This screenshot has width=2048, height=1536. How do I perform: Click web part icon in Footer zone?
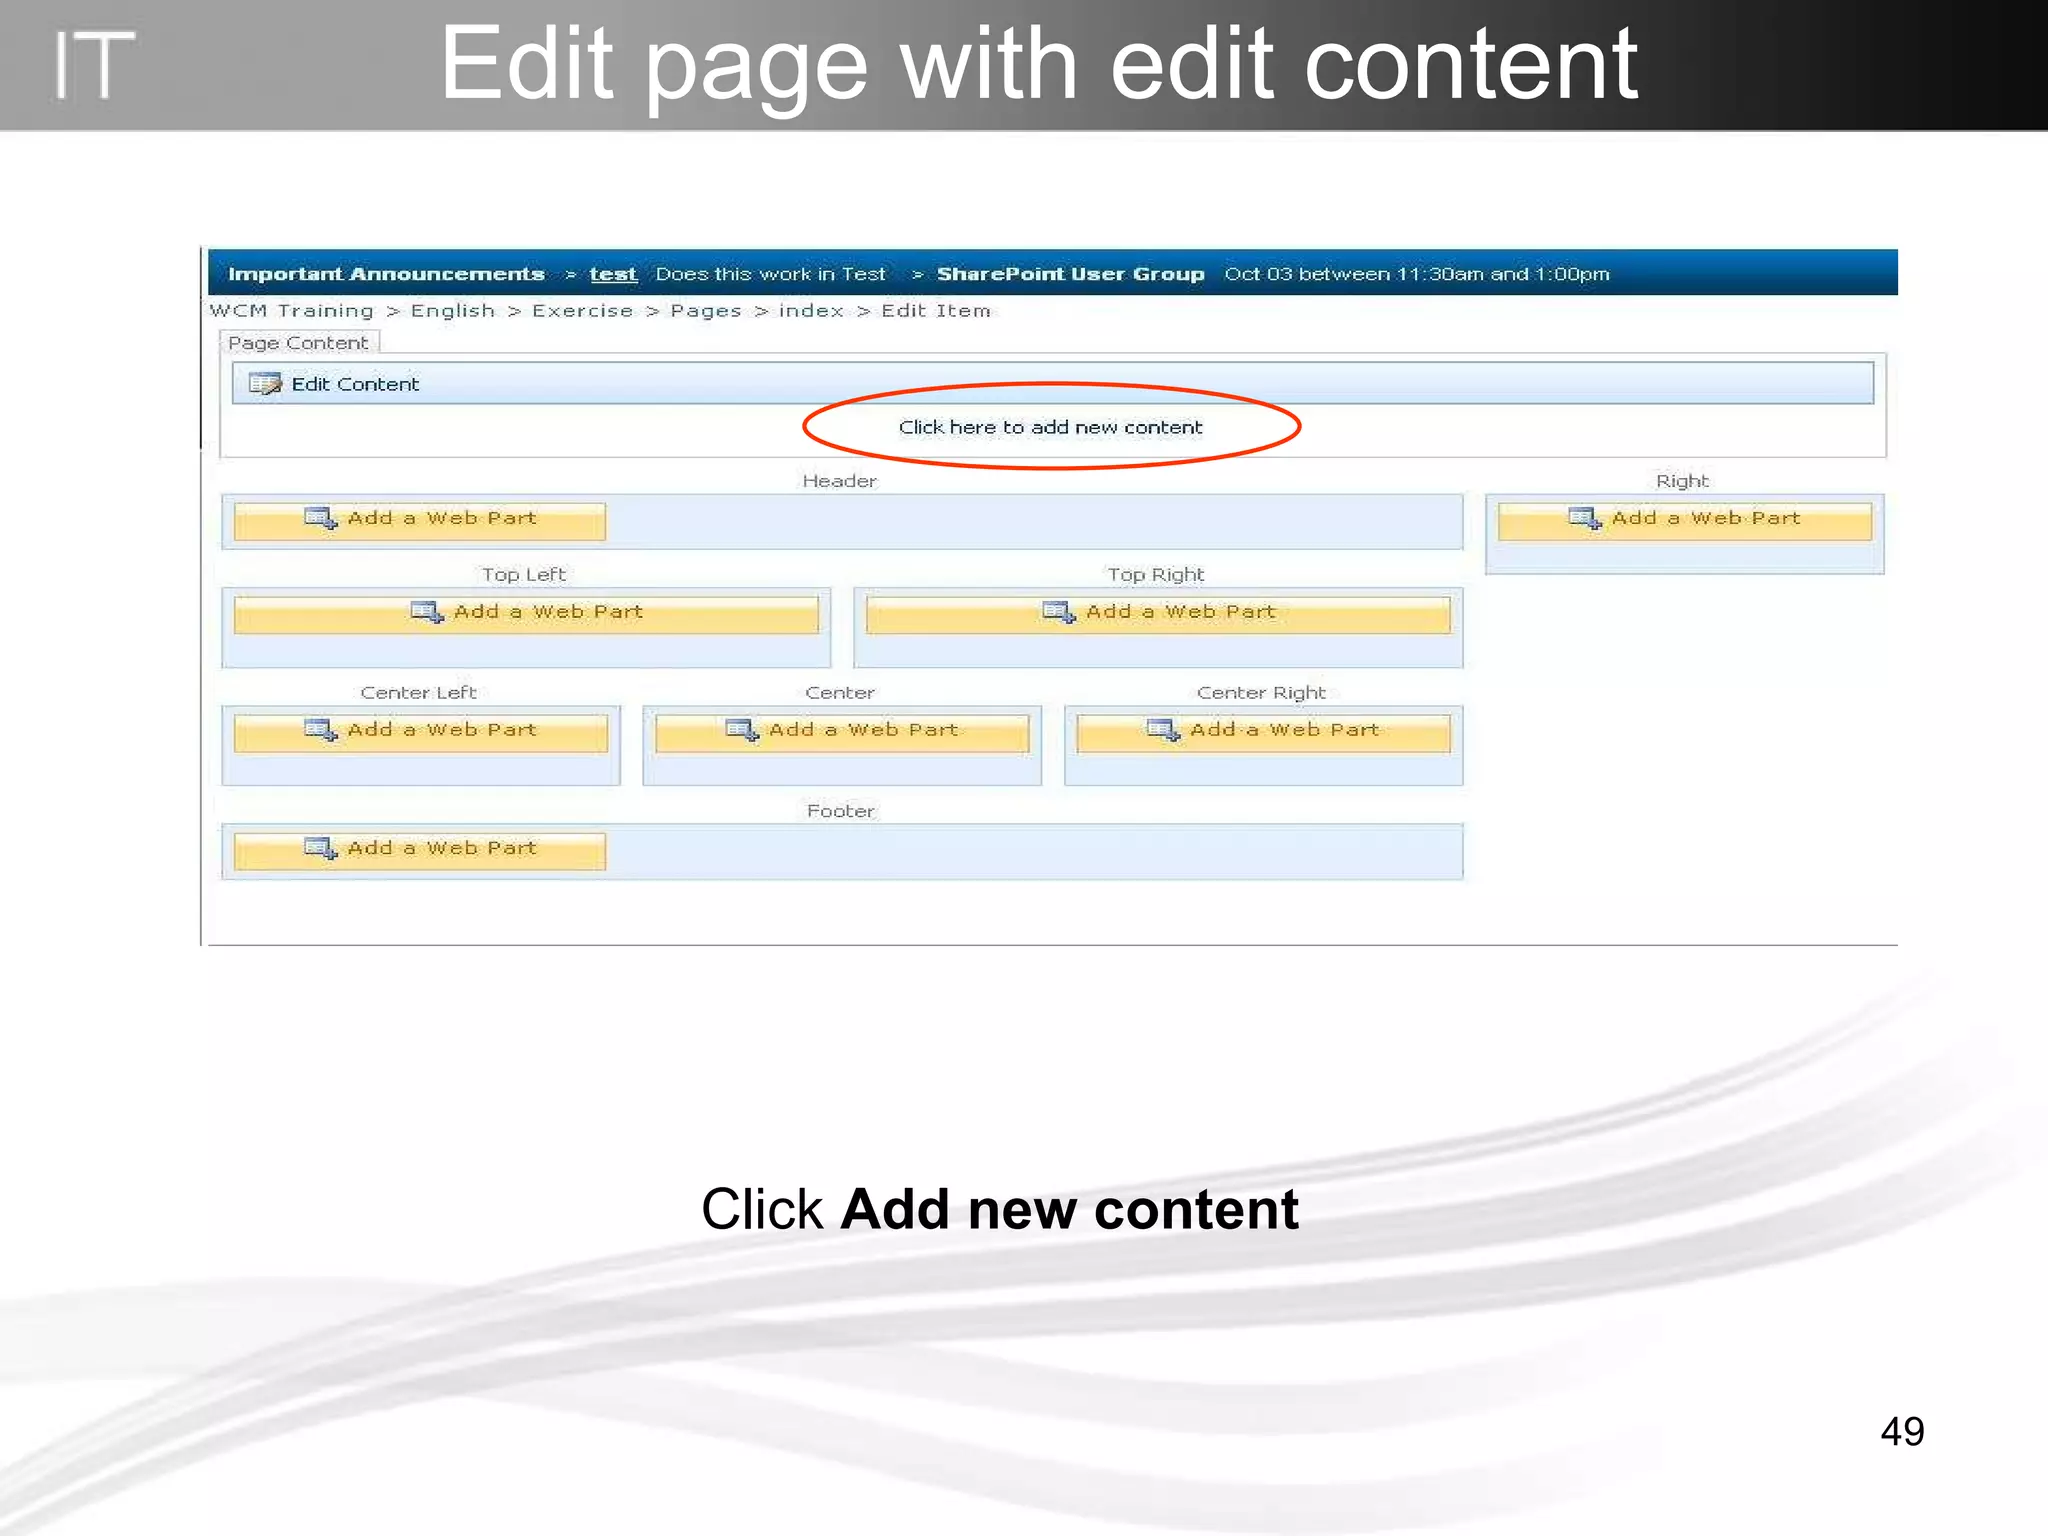click(x=321, y=848)
